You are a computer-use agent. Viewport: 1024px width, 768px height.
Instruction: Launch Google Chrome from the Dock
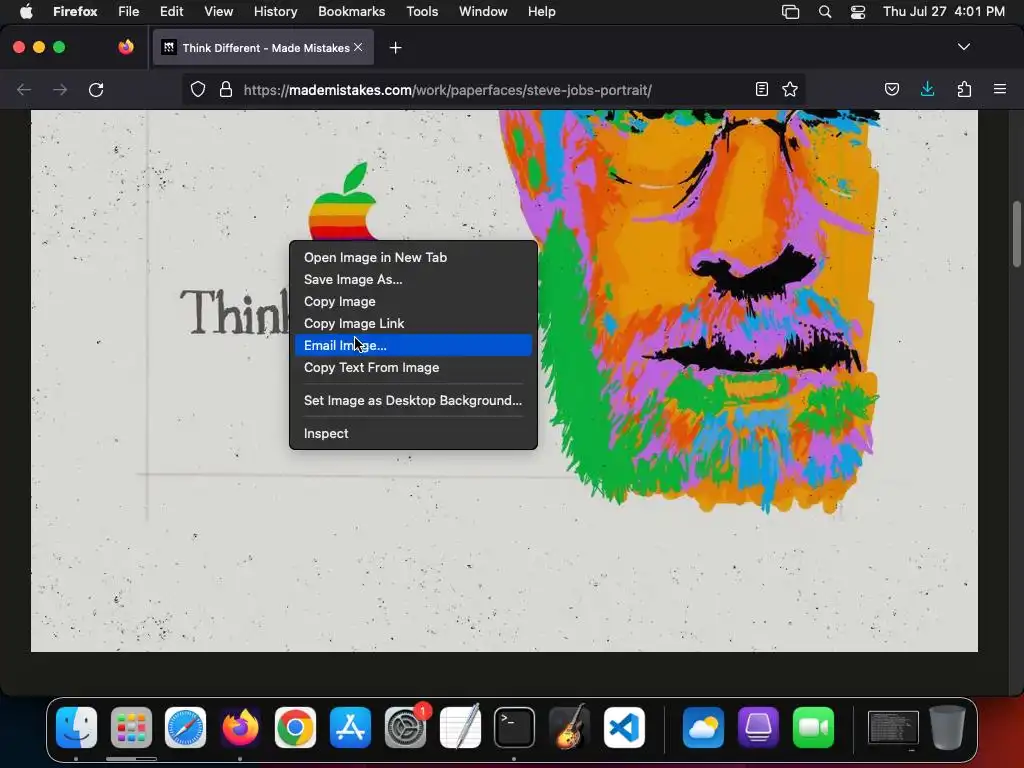[295, 727]
